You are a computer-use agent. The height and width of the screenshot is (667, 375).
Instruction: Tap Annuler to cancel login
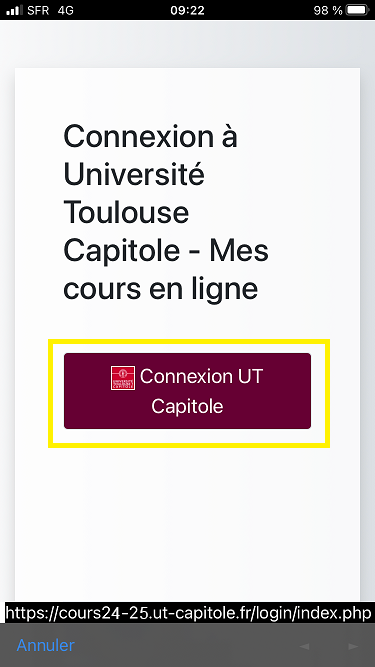45,645
